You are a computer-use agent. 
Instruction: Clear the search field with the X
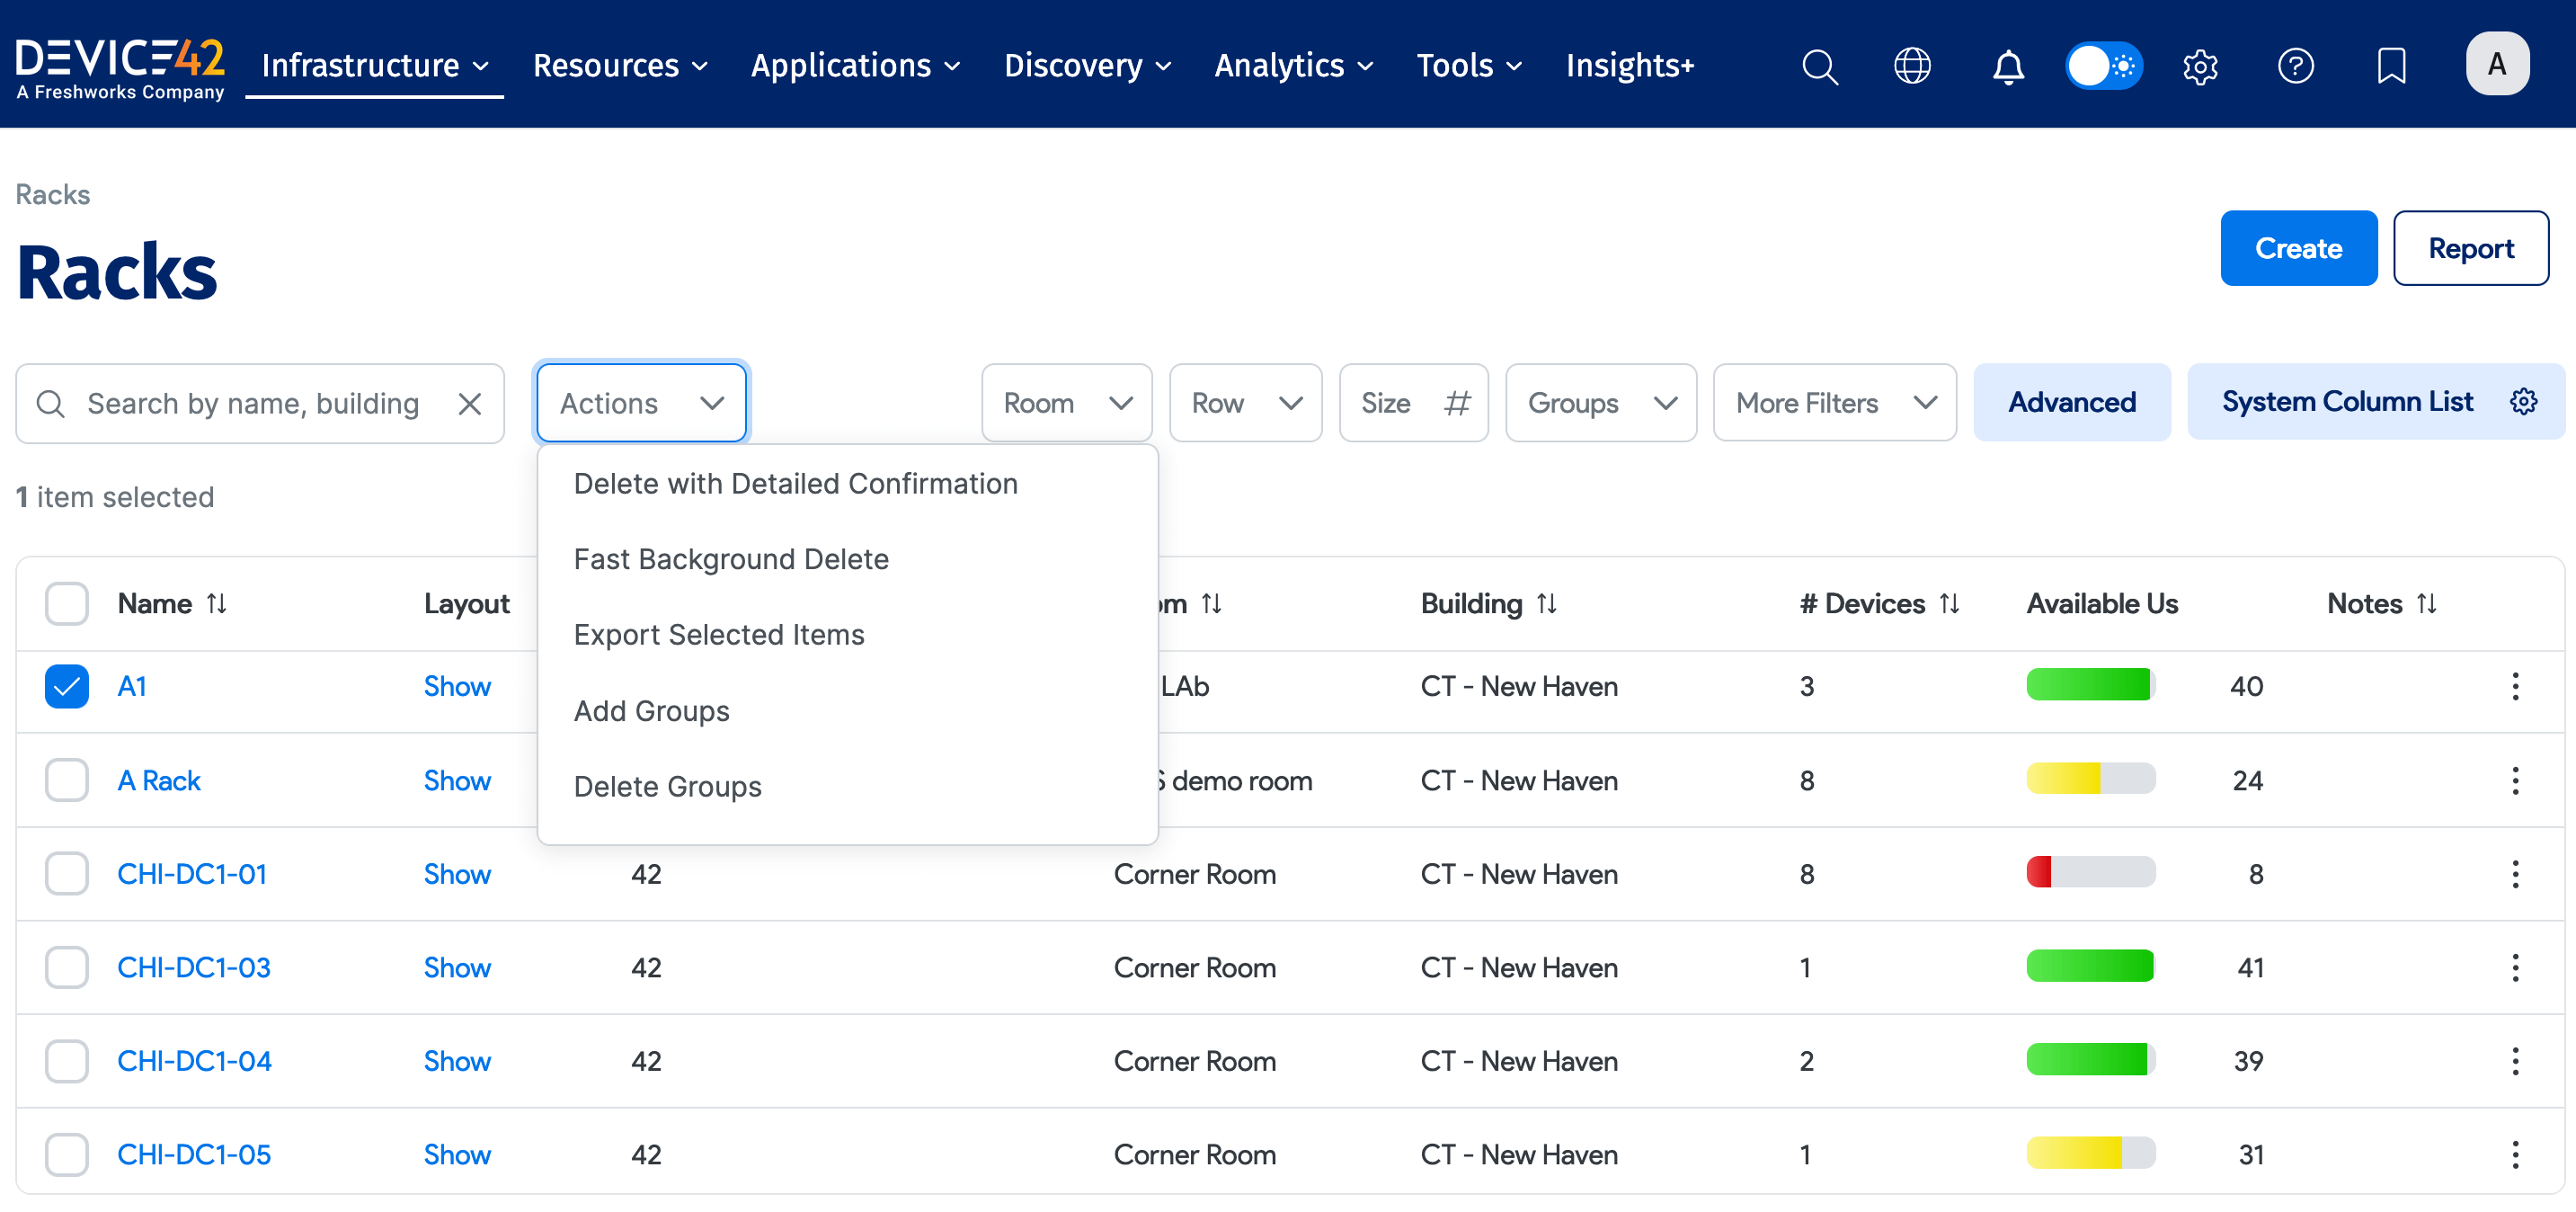[470, 403]
